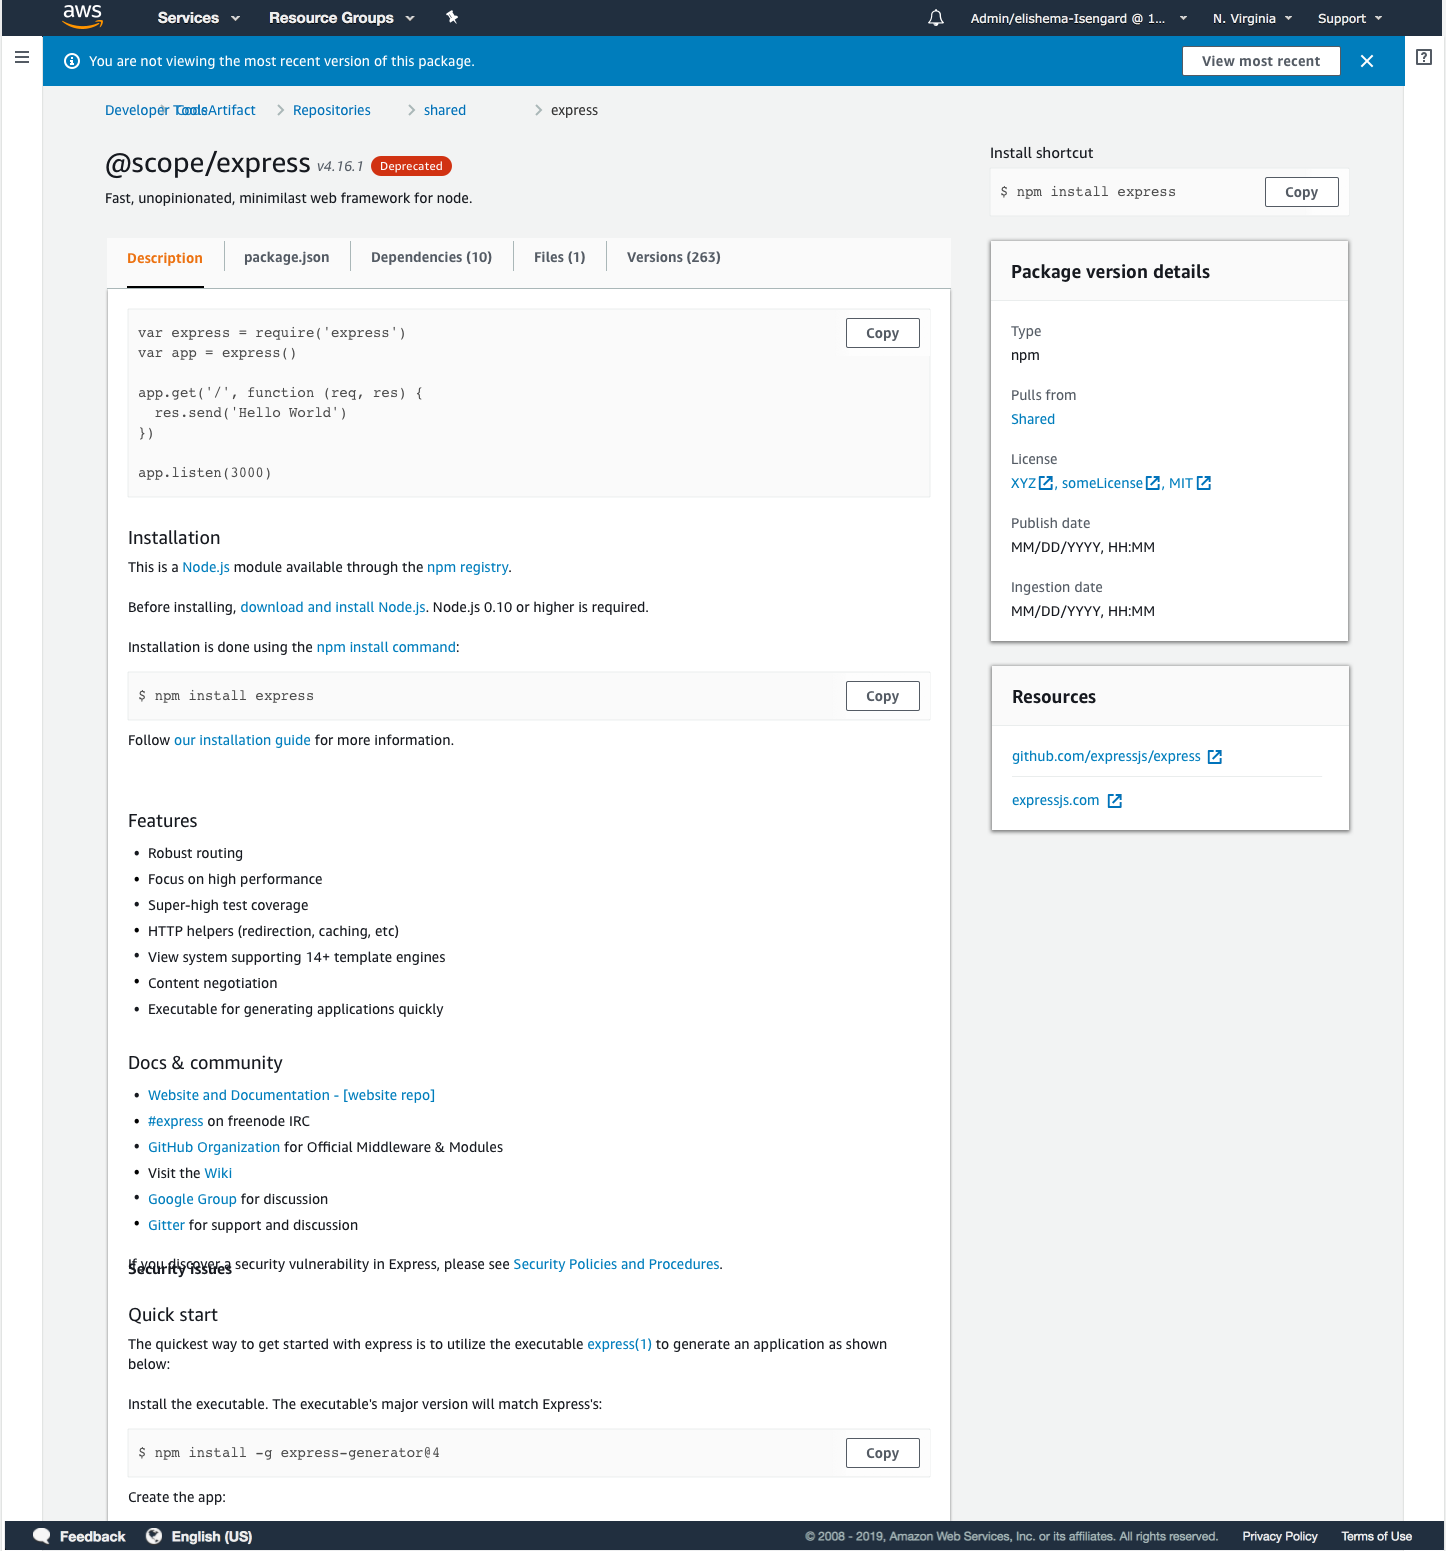This screenshot has height=1551, width=1446.
Task: Open the hamburger navigation menu
Action: point(22,57)
